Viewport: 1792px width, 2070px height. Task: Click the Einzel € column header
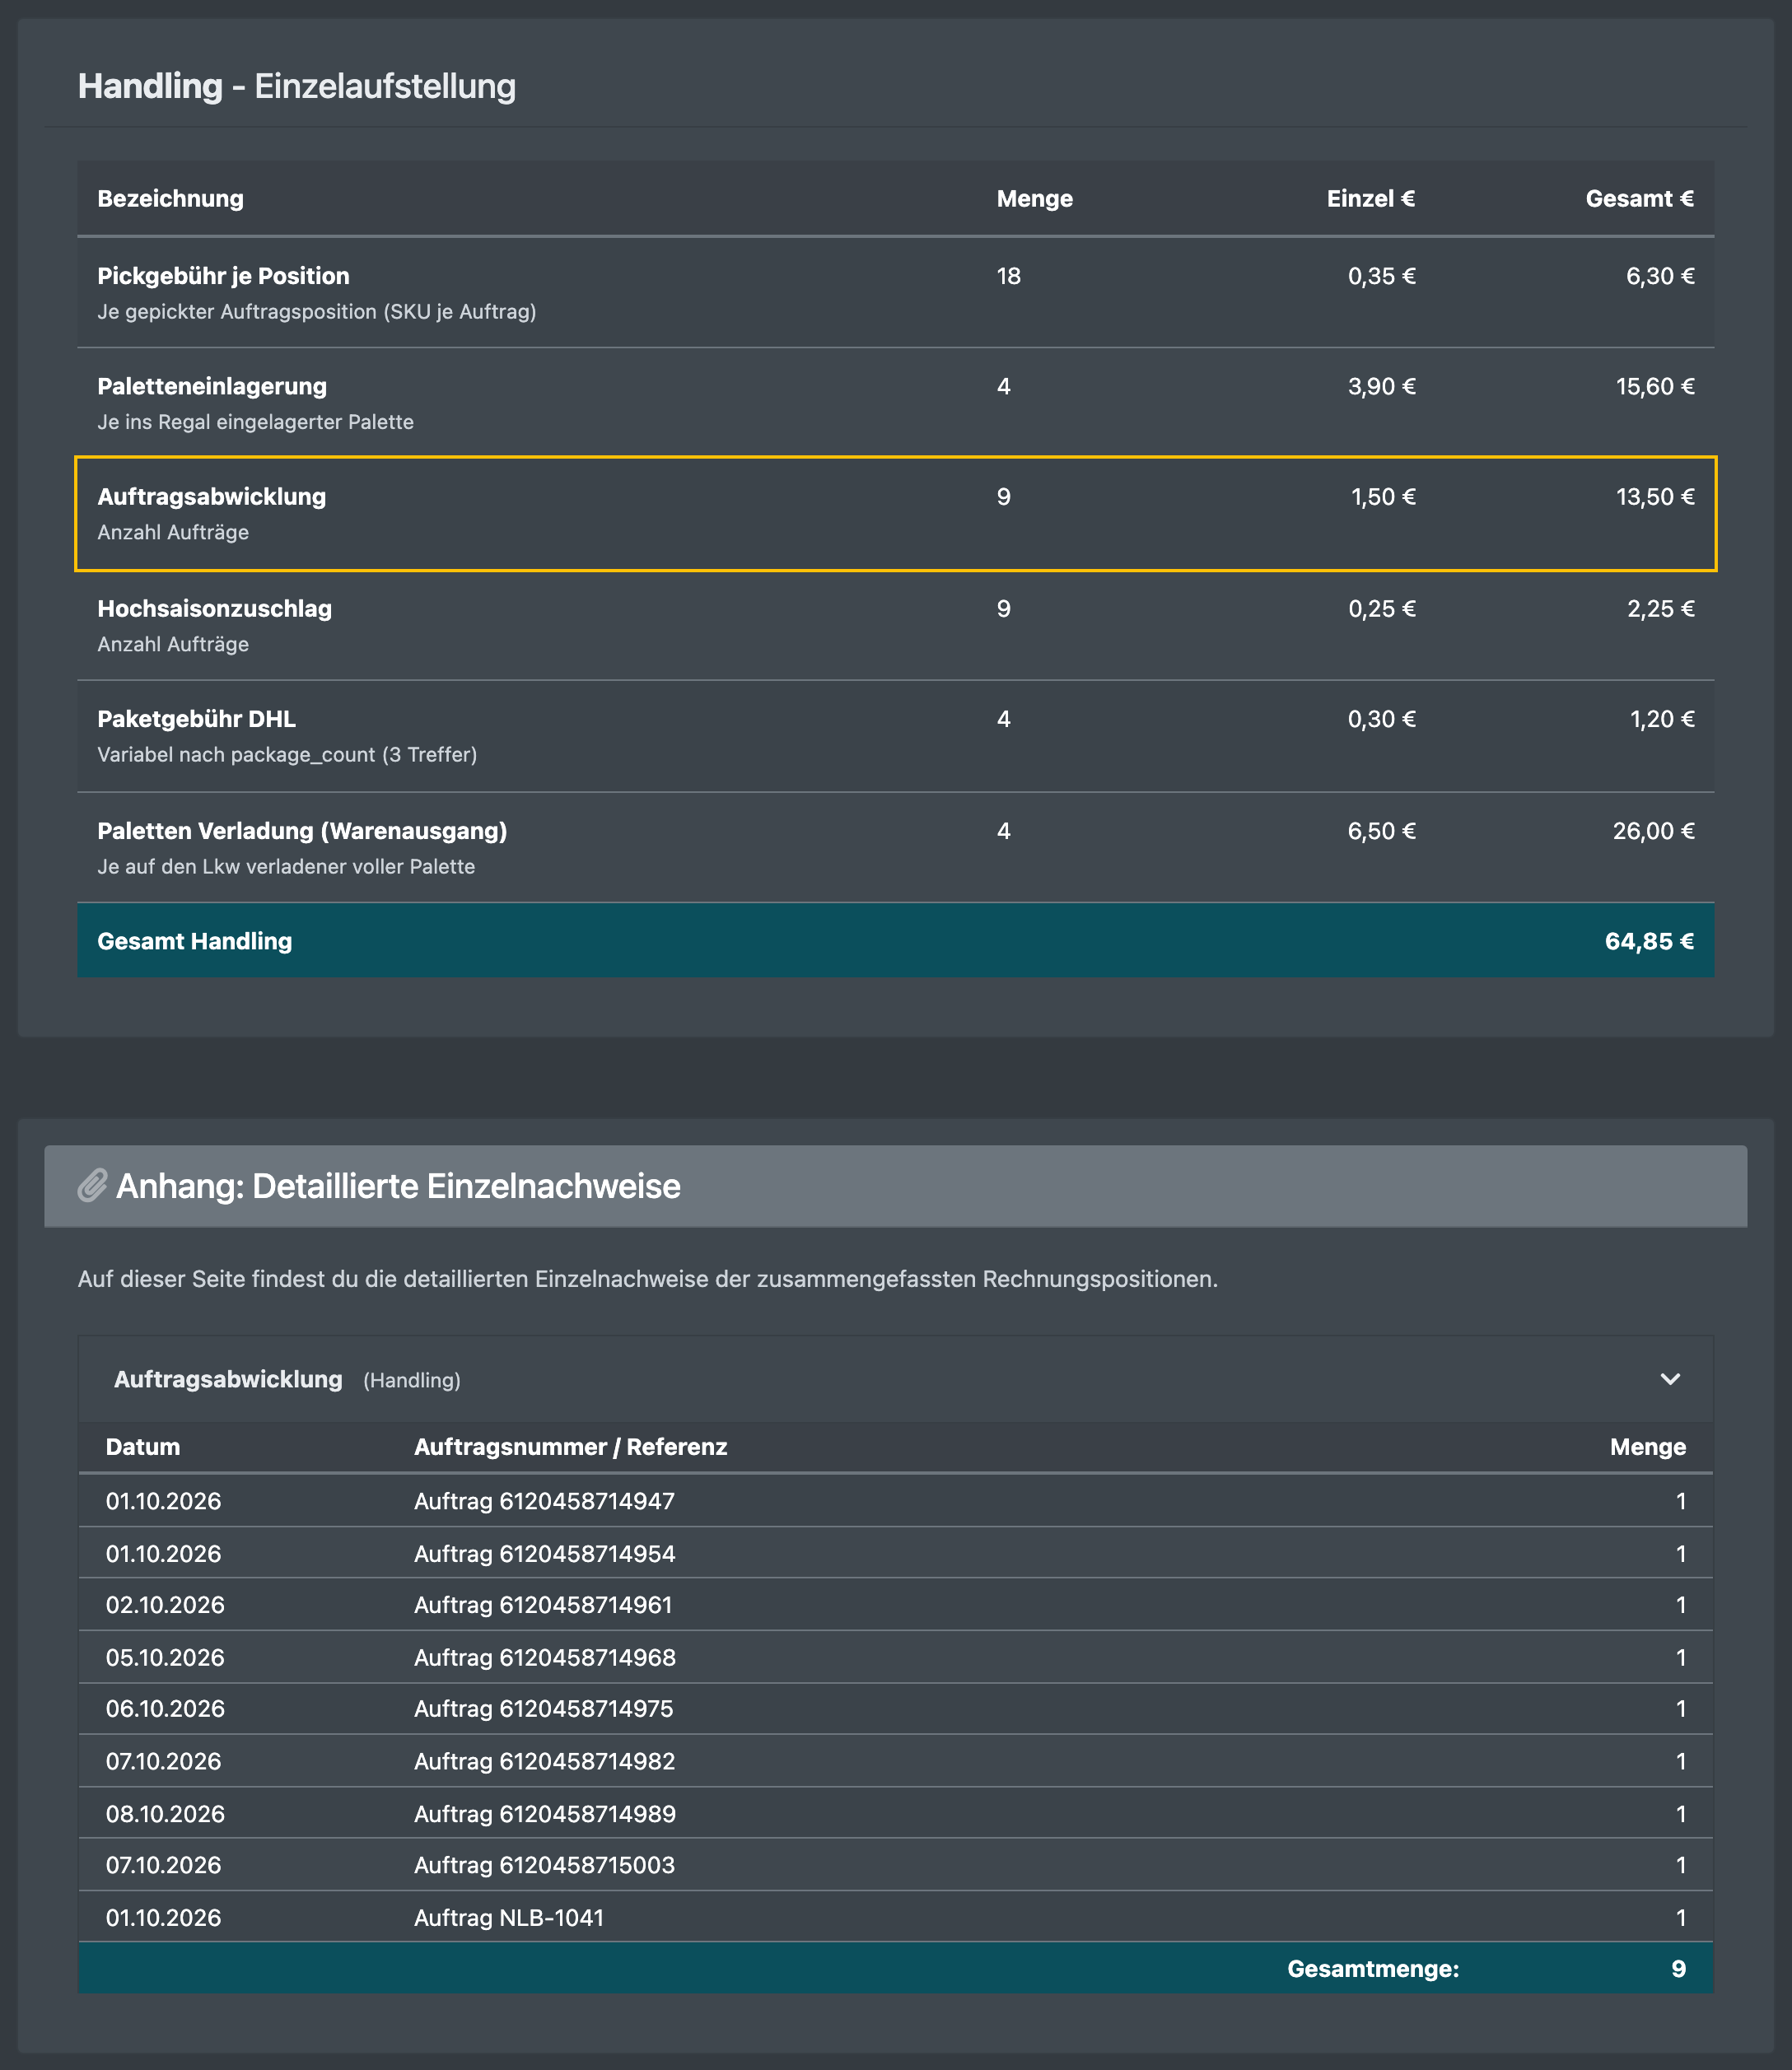[1370, 199]
